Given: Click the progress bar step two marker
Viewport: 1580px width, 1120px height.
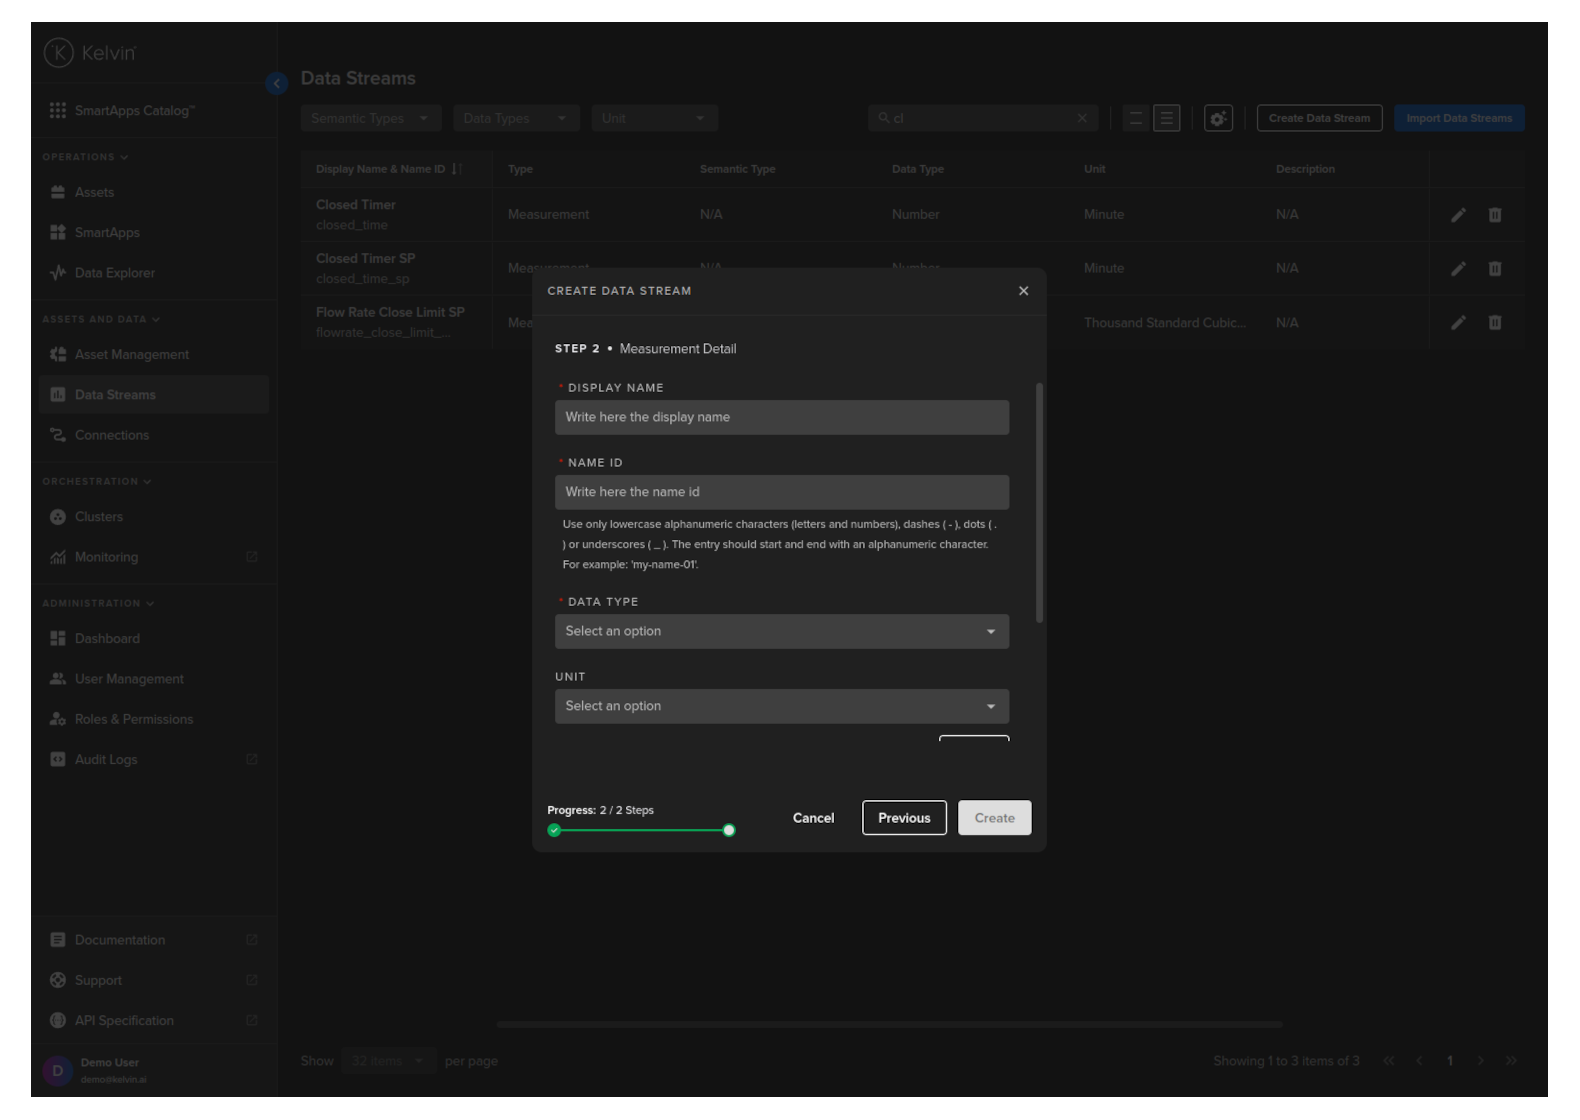Looking at the screenshot, I should 729,830.
